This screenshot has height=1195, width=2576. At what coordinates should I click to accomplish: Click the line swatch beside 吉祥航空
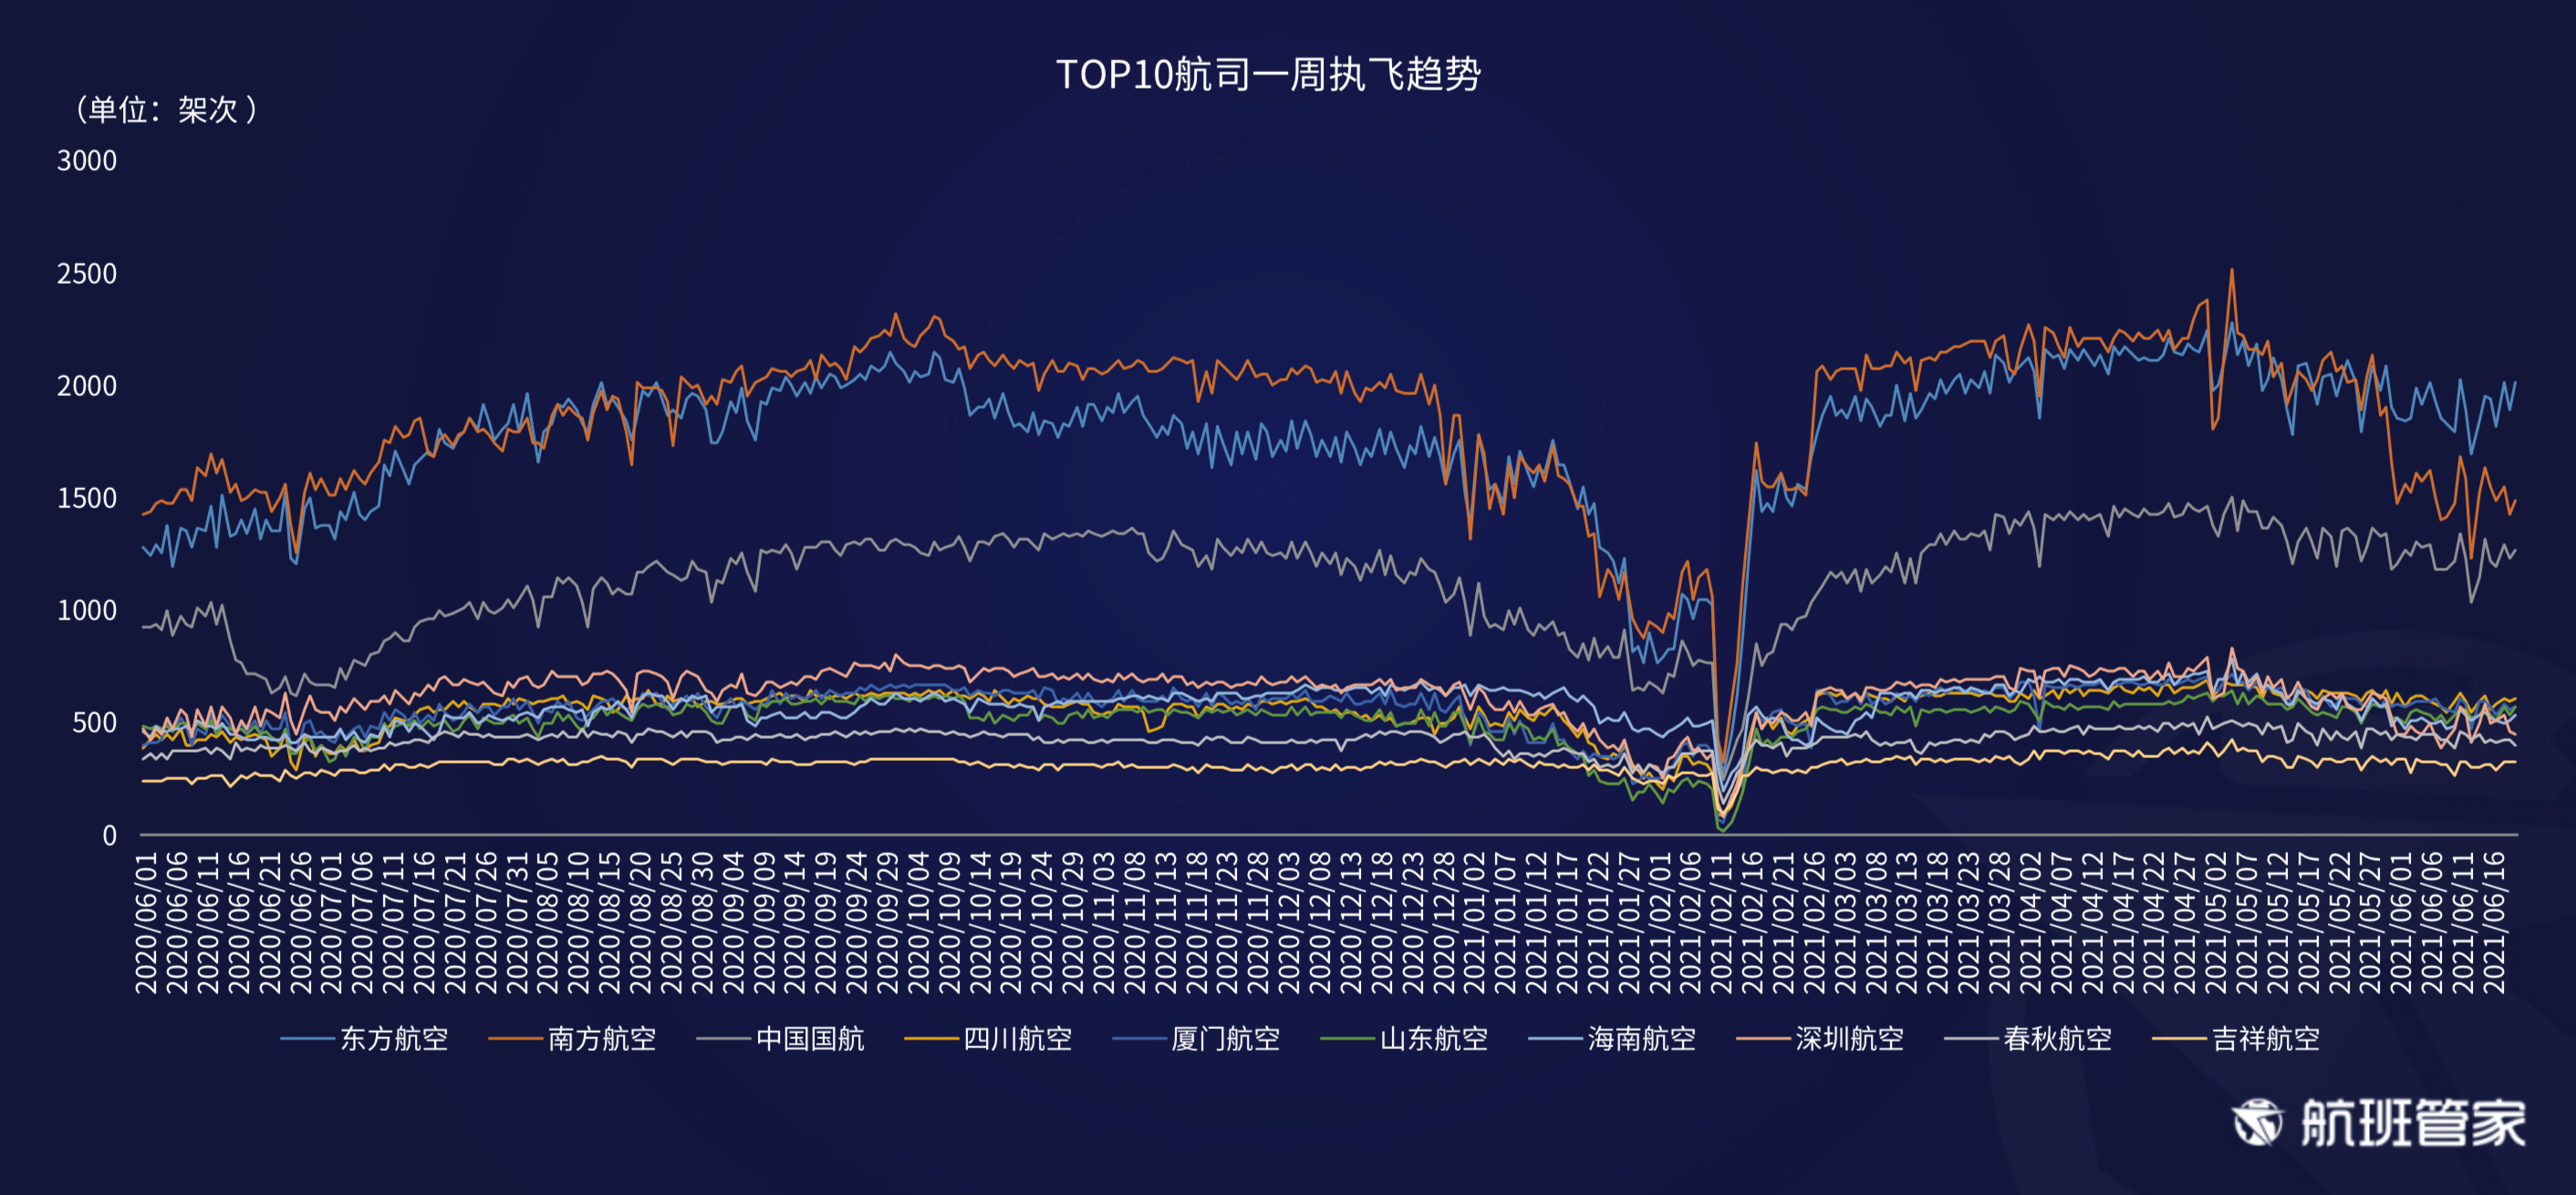point(2179,1040)
